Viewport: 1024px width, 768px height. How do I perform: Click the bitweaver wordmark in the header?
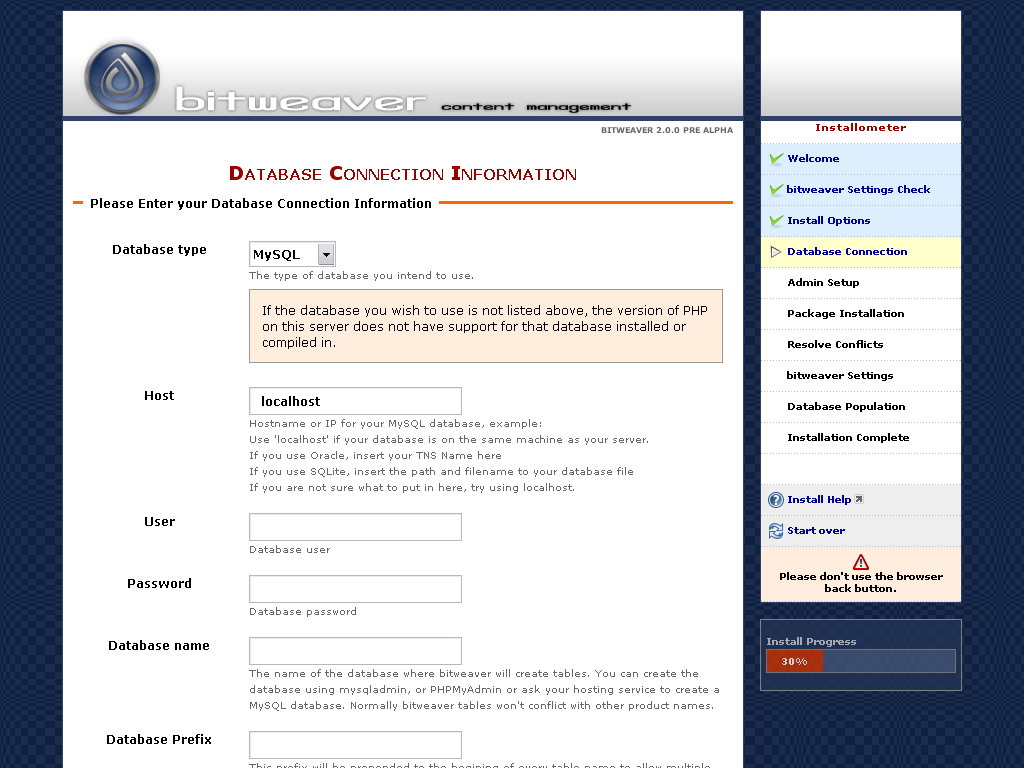[x=300, y=100]
